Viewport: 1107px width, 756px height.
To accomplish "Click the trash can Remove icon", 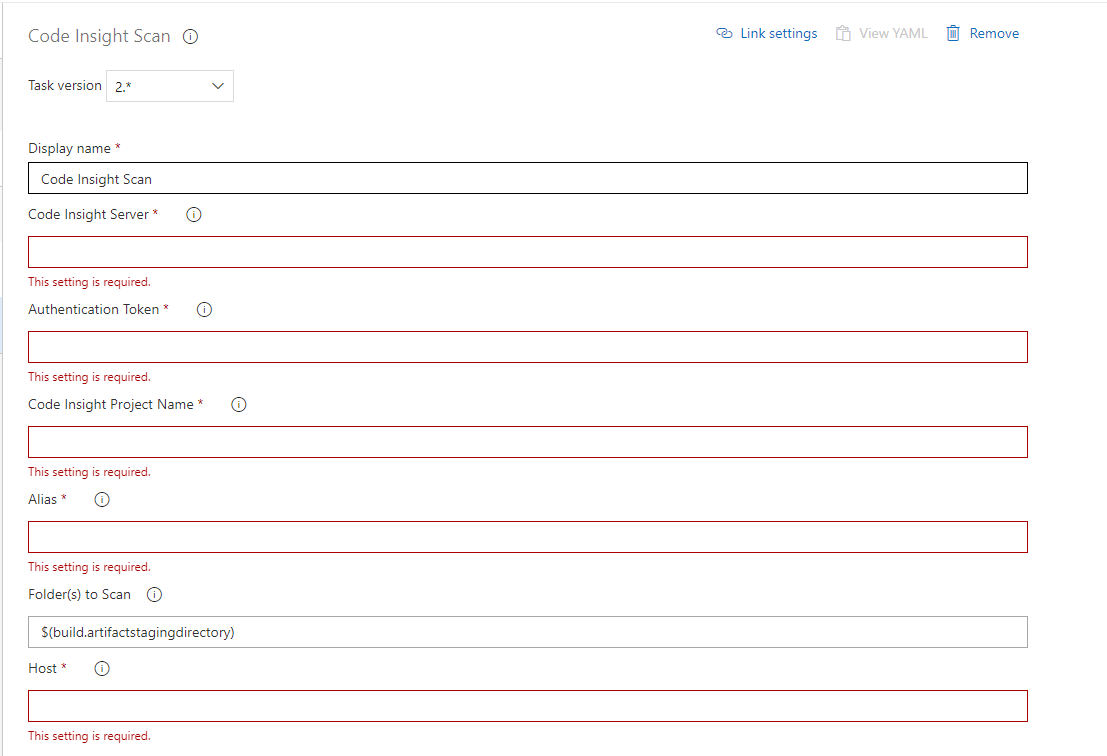I will pyautogui.click(x=954, y=34).
